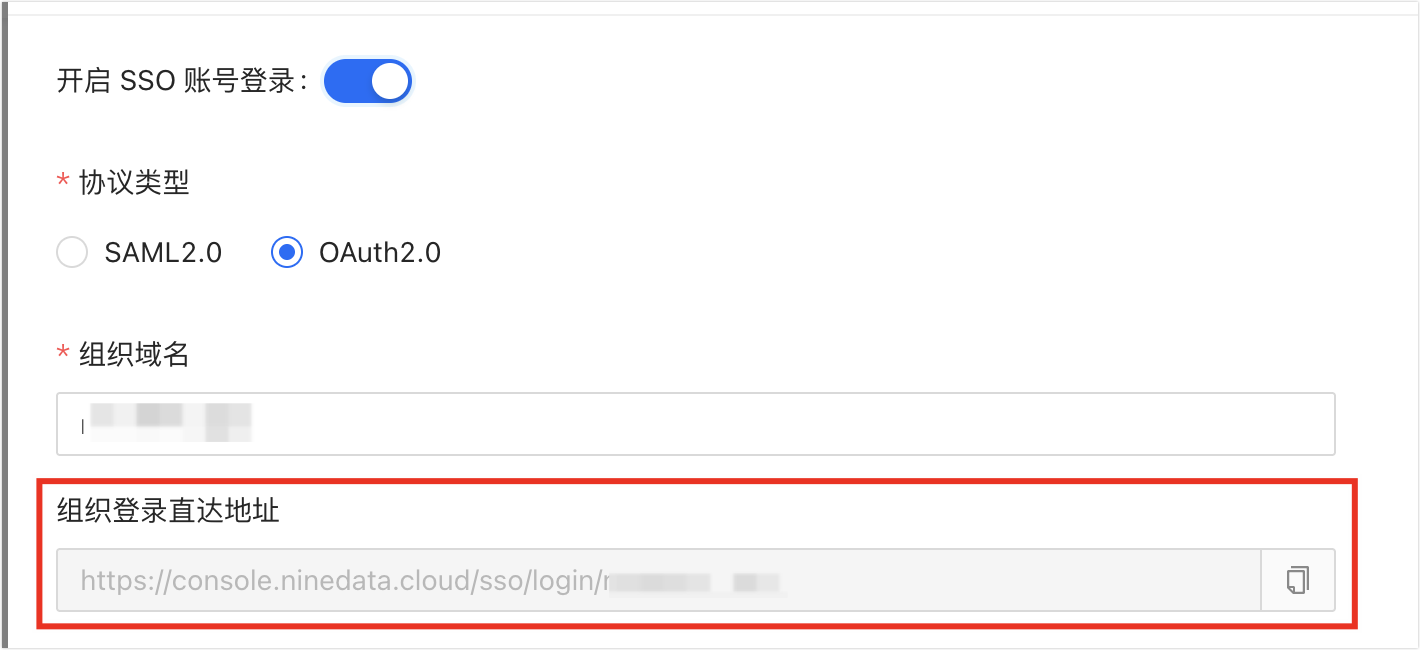Disable the SSO account login switch
1420x650 pixels.
click(367, 82)
